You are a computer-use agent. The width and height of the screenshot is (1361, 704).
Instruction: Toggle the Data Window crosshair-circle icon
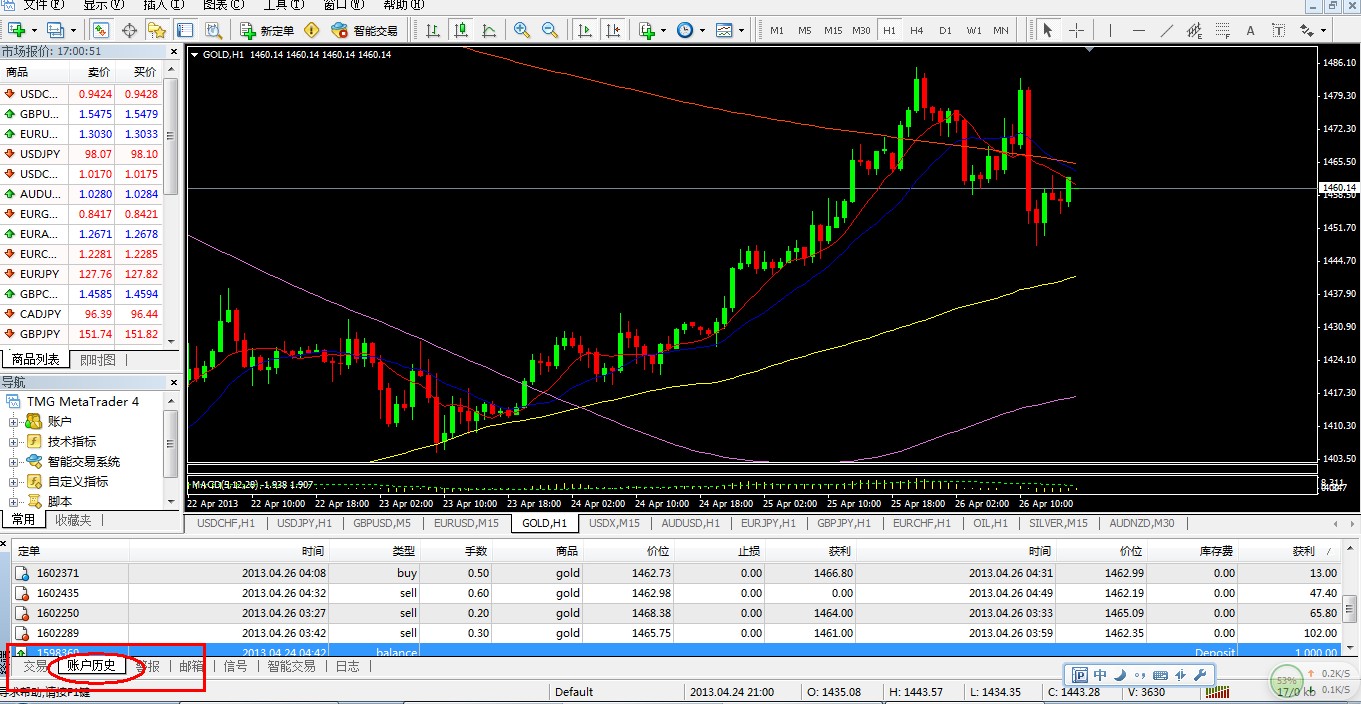pyautogui.click(x=129, y=30)
